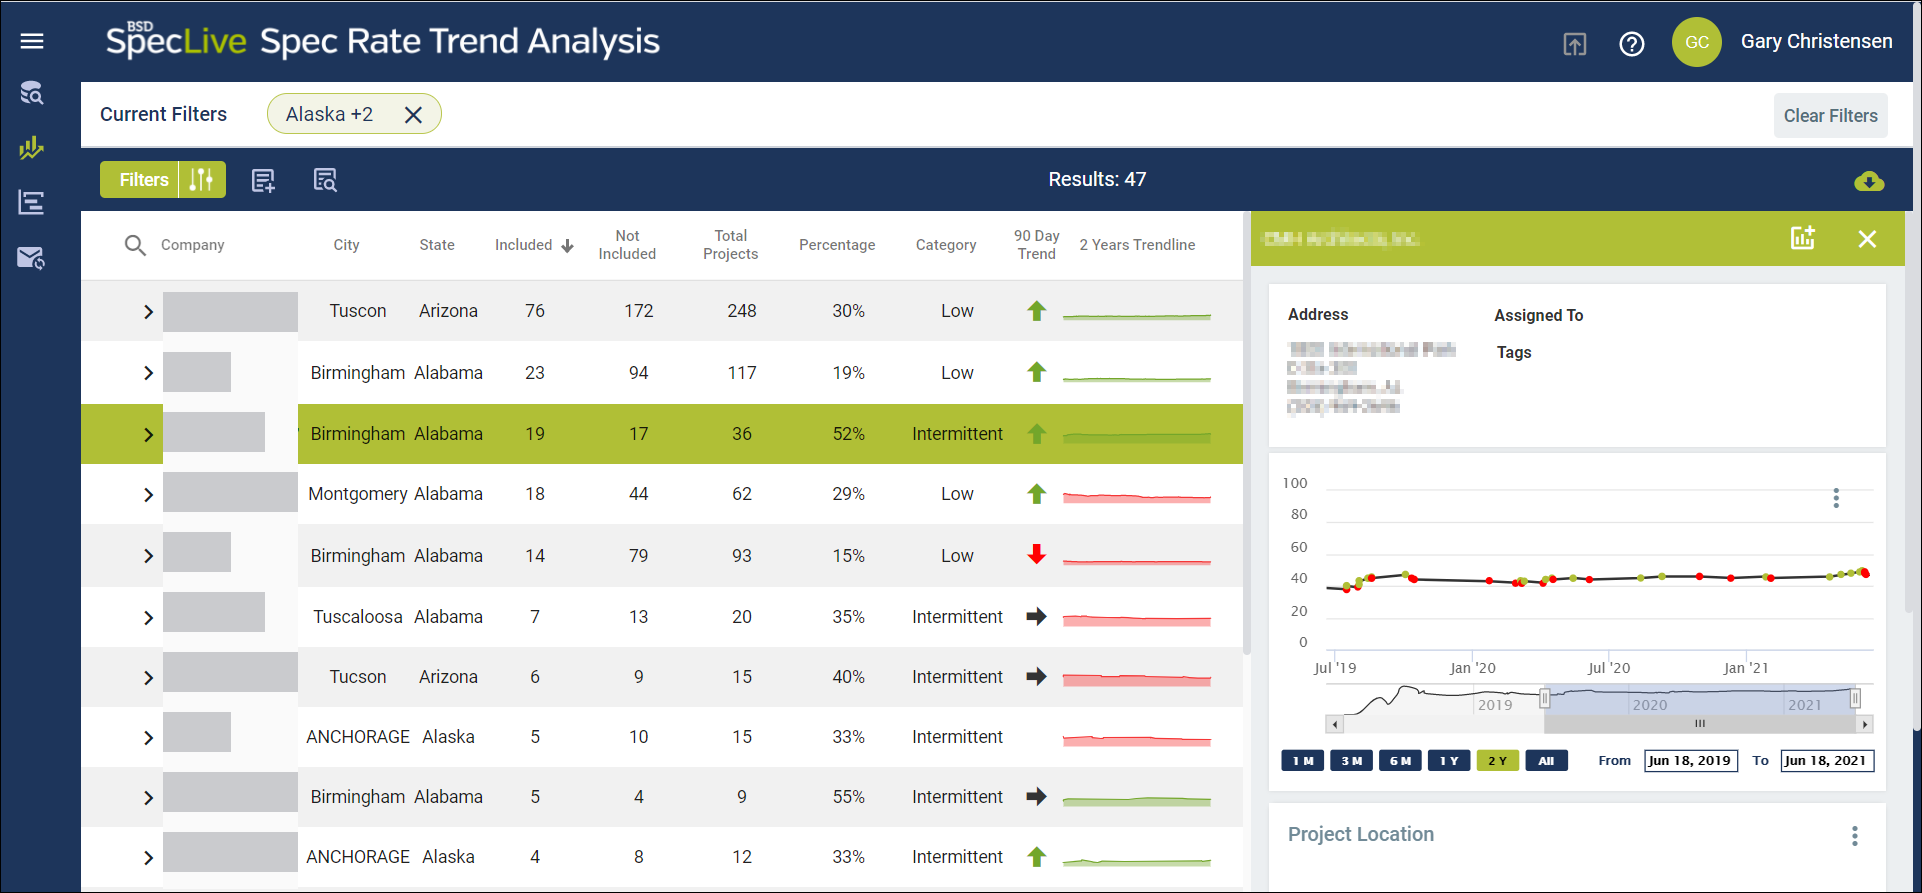Select the 6M time range button
This screenshot has height=893, width=1922.
[x=1400, y=761]
